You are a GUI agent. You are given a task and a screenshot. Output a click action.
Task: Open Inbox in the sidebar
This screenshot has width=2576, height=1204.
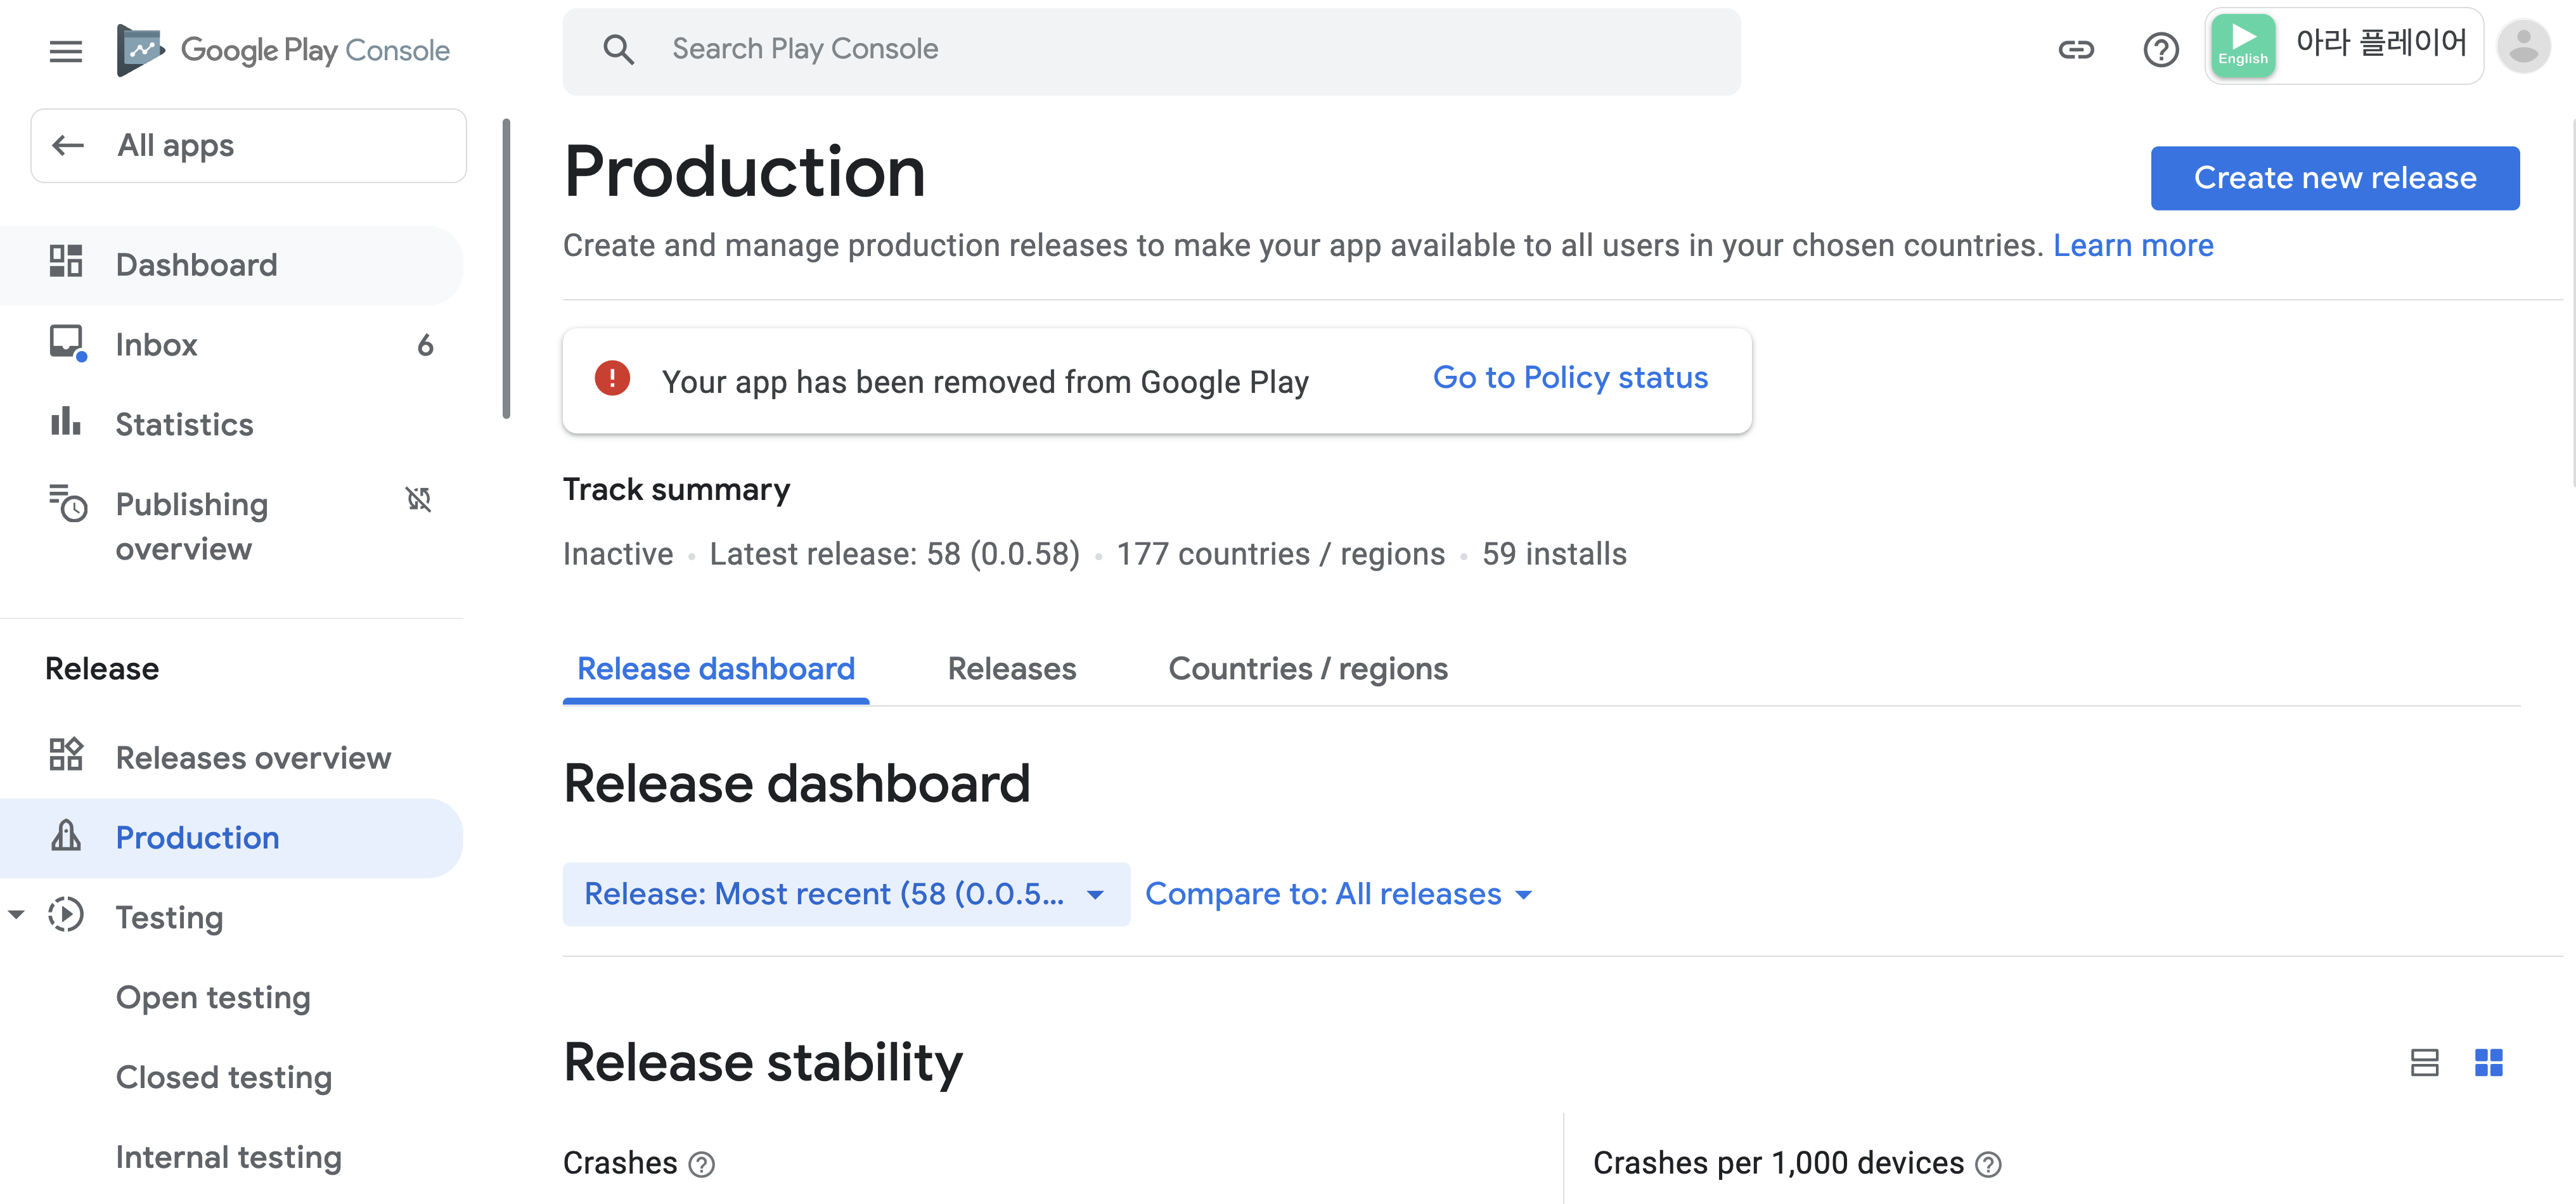coord(156,345)
